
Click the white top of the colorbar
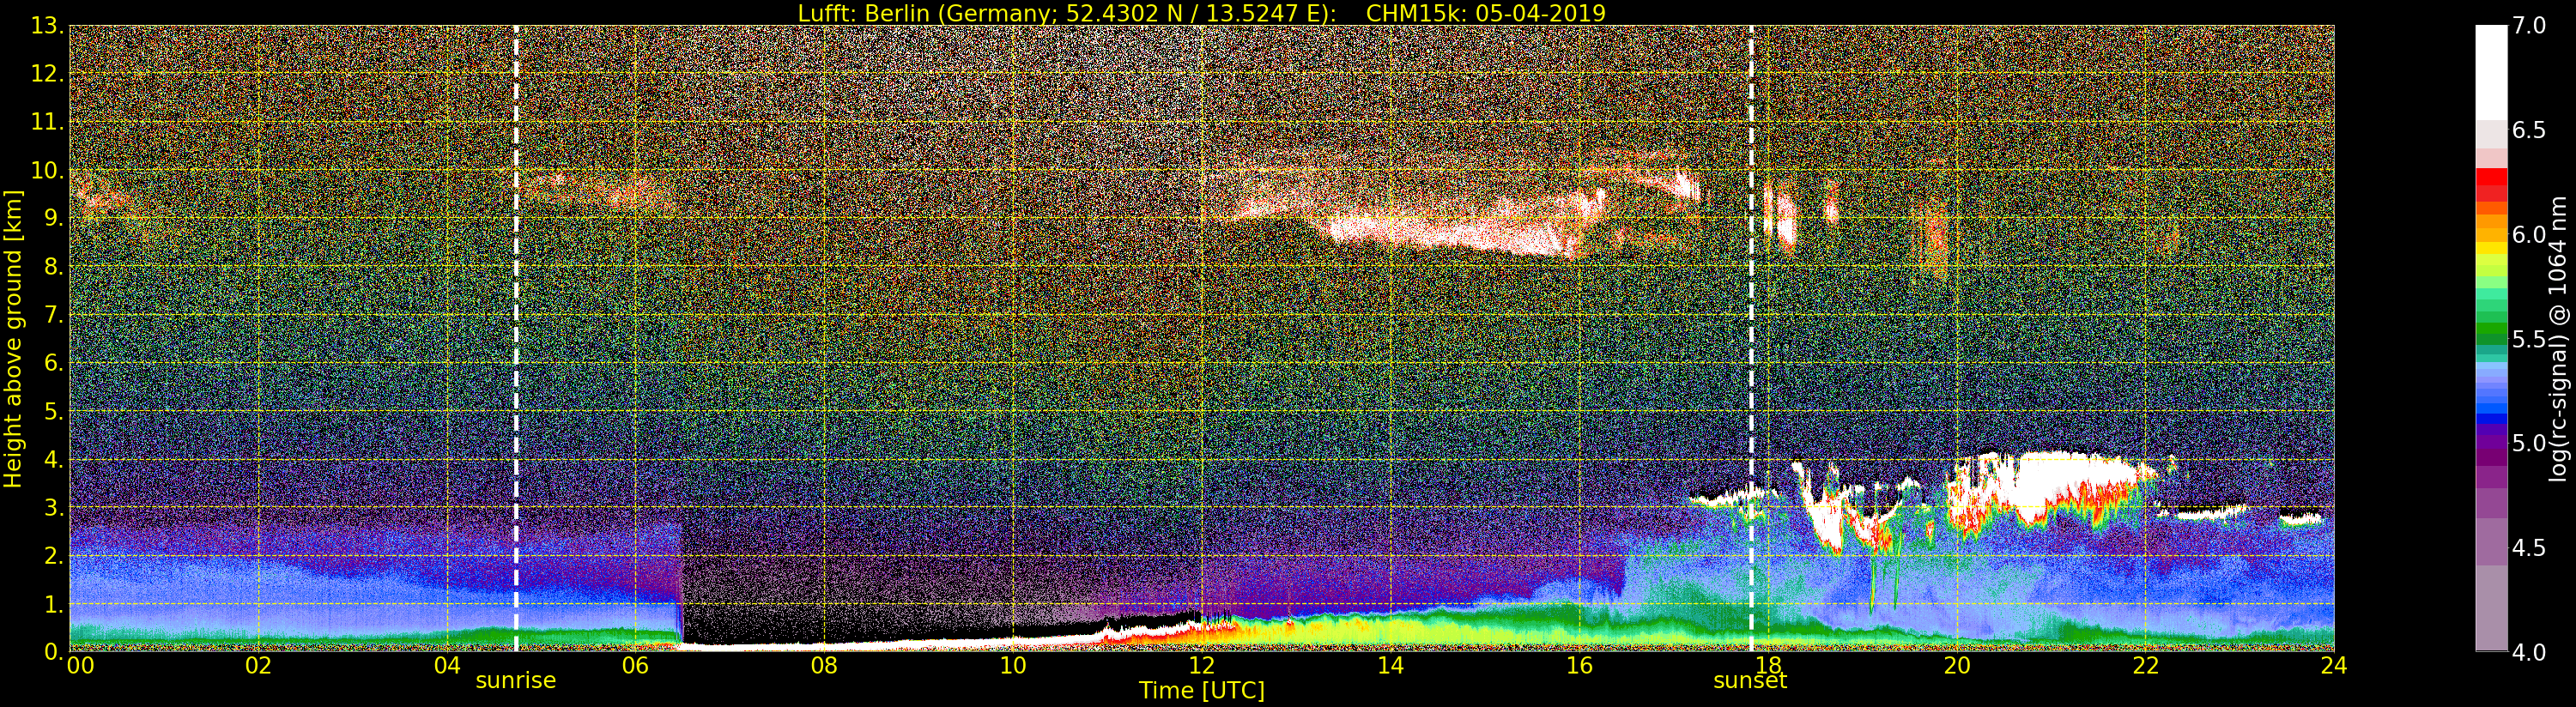[2491, 72]
